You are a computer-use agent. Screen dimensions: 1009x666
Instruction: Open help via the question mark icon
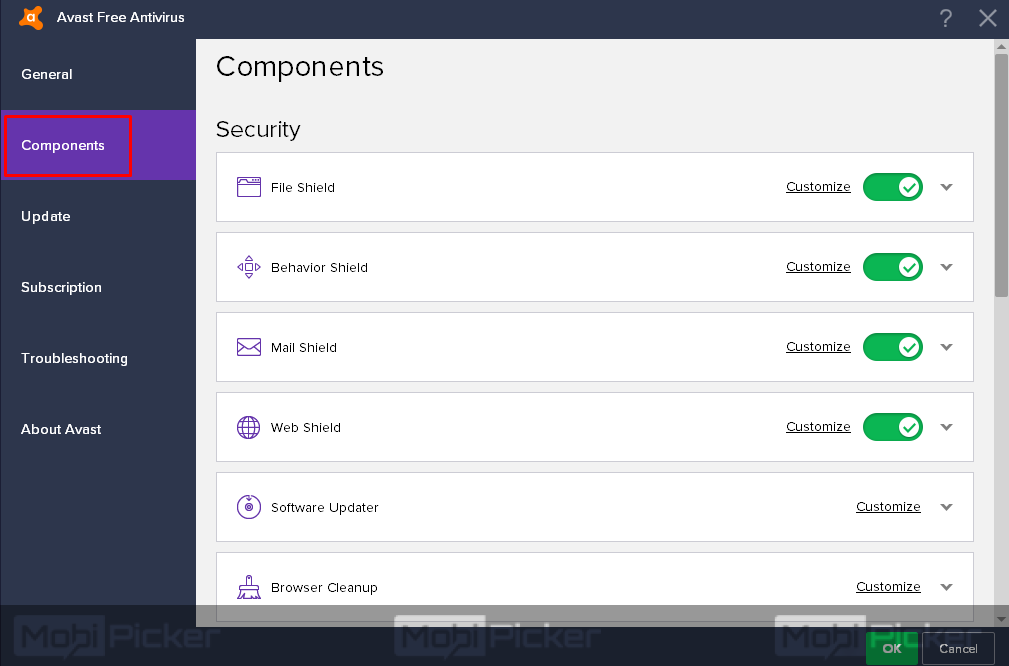click(945, 18)
